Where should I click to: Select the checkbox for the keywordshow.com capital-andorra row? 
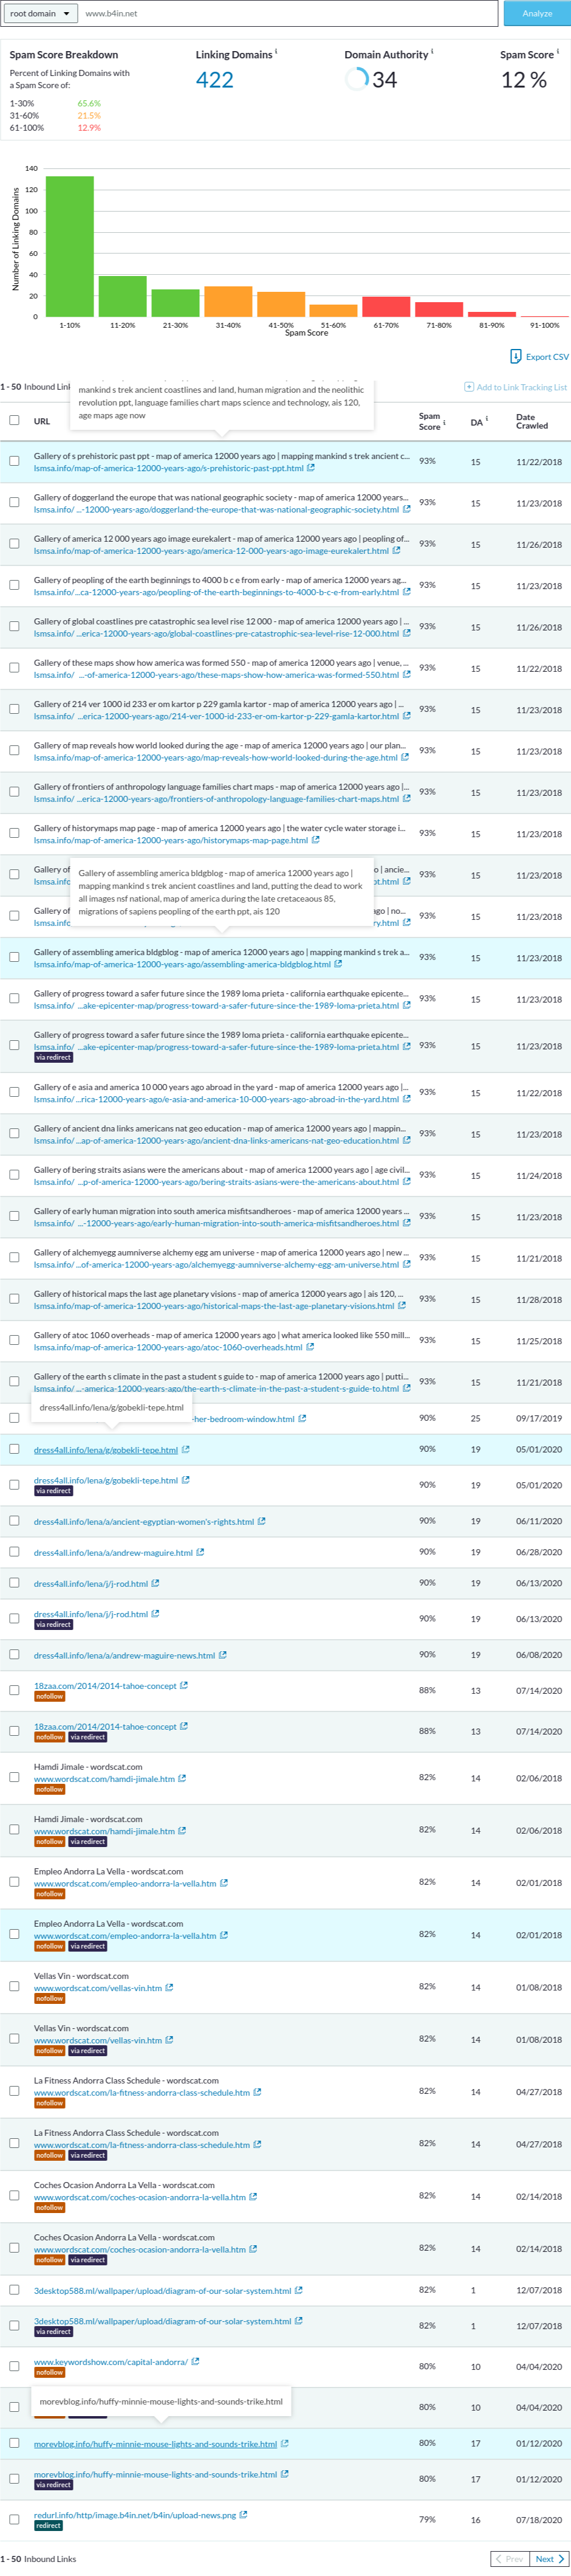[x=14, y=2366]
